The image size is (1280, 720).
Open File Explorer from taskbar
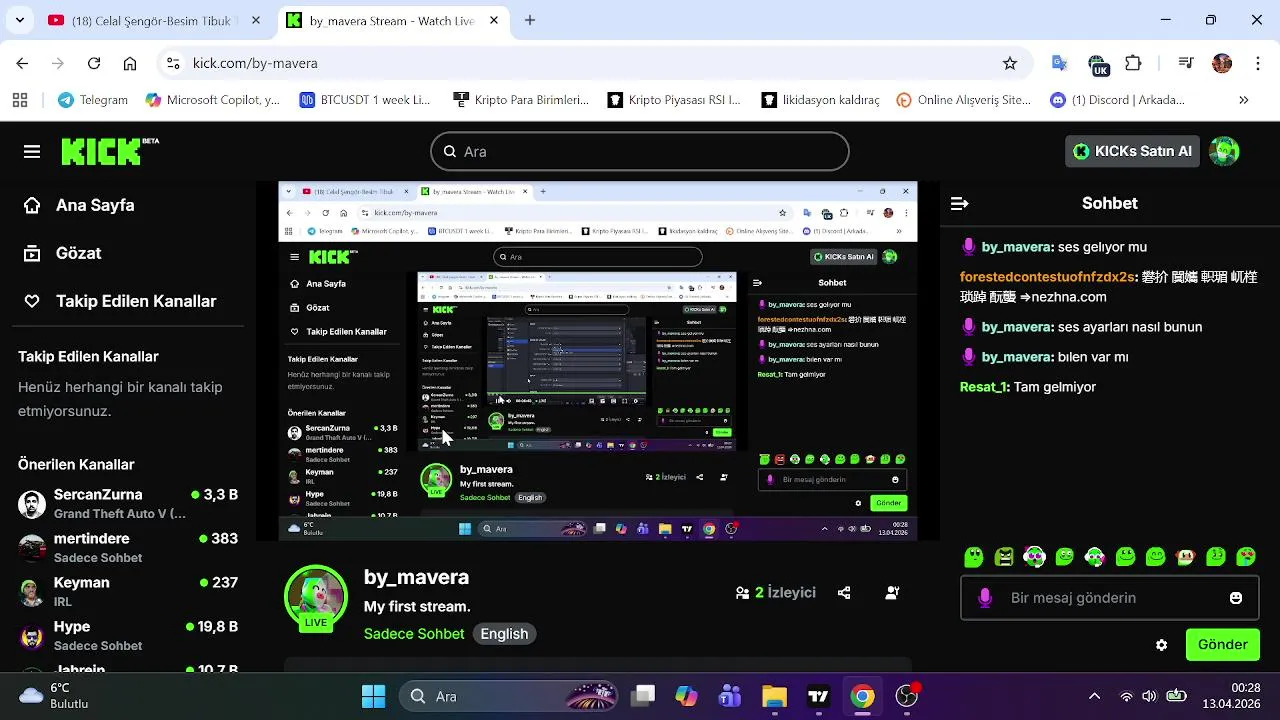tap(775, 696)
